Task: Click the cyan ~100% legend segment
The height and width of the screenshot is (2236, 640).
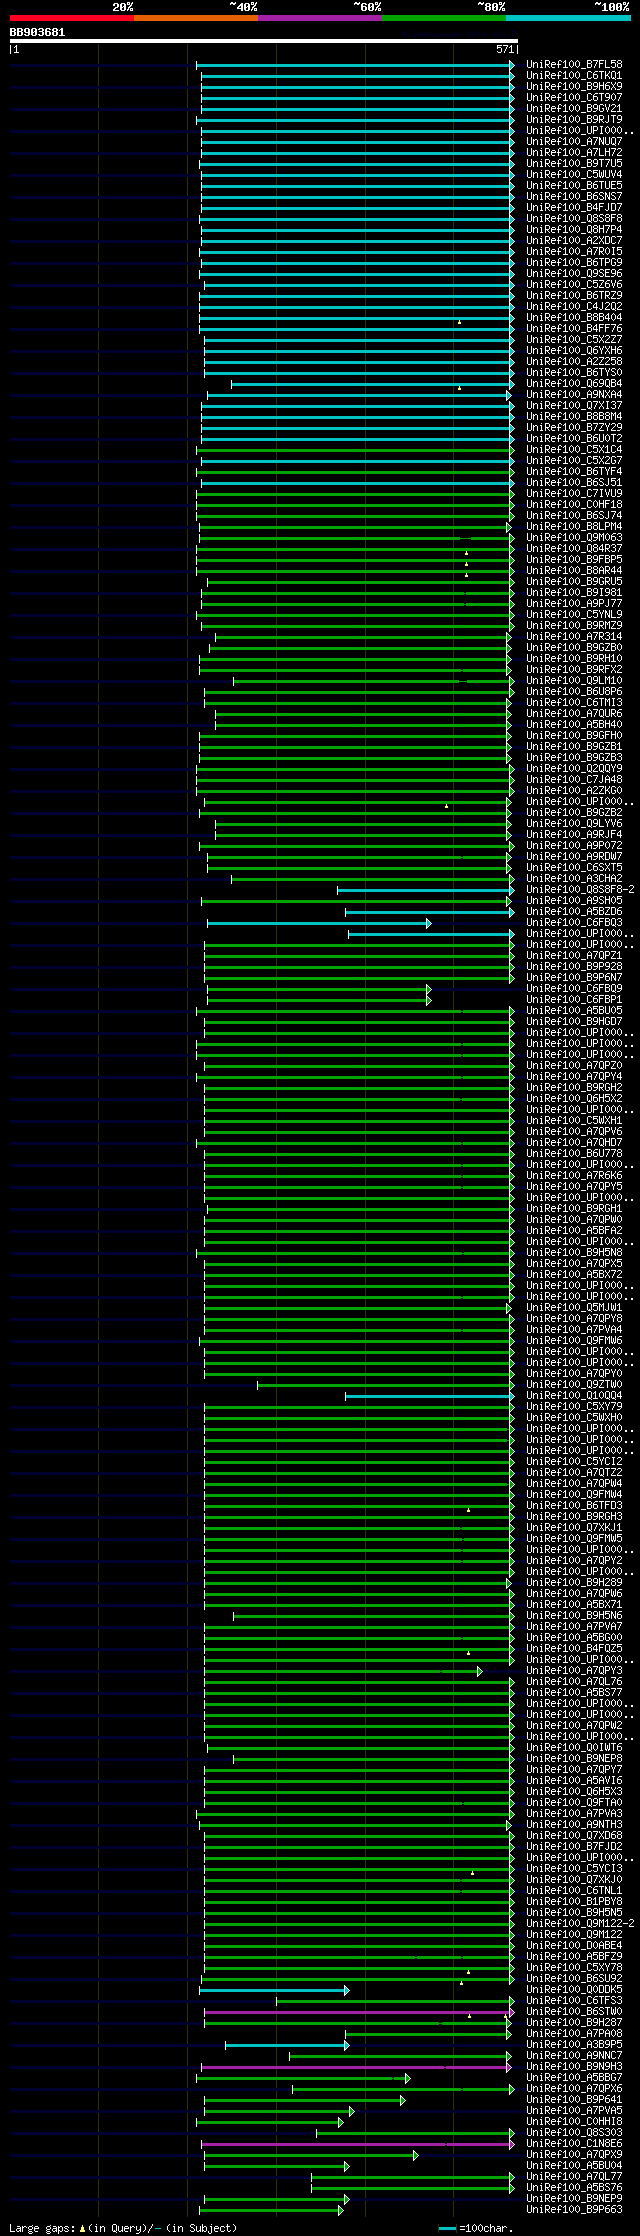Action: (x=568, y=18)
